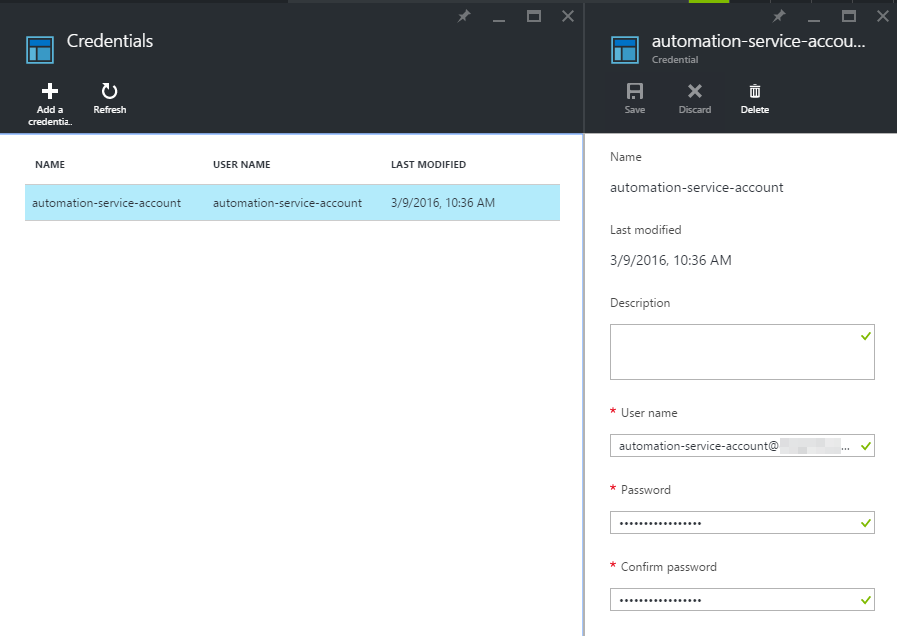Click the user name cell in the row
897x636 pixels.
pos(287,203)
